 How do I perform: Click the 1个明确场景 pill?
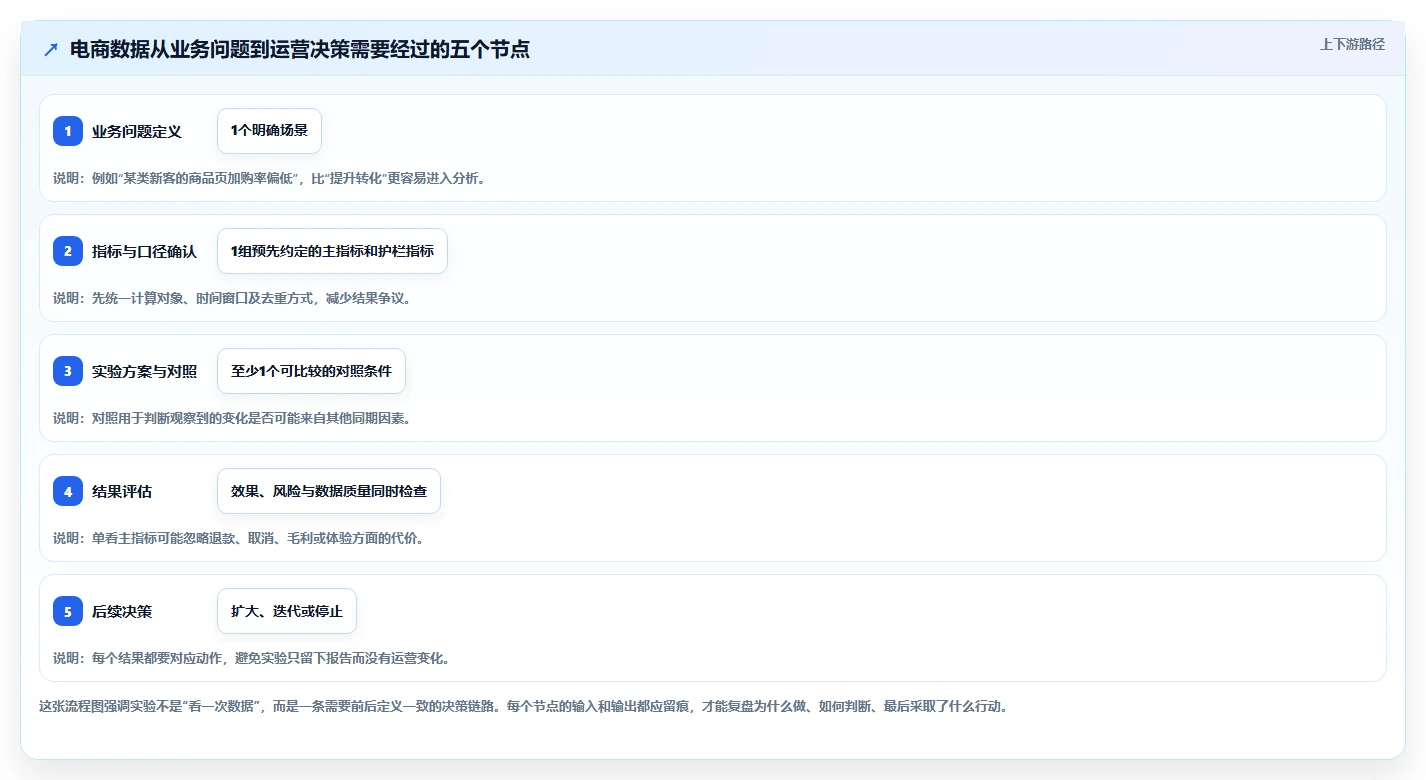pos(269,131)
